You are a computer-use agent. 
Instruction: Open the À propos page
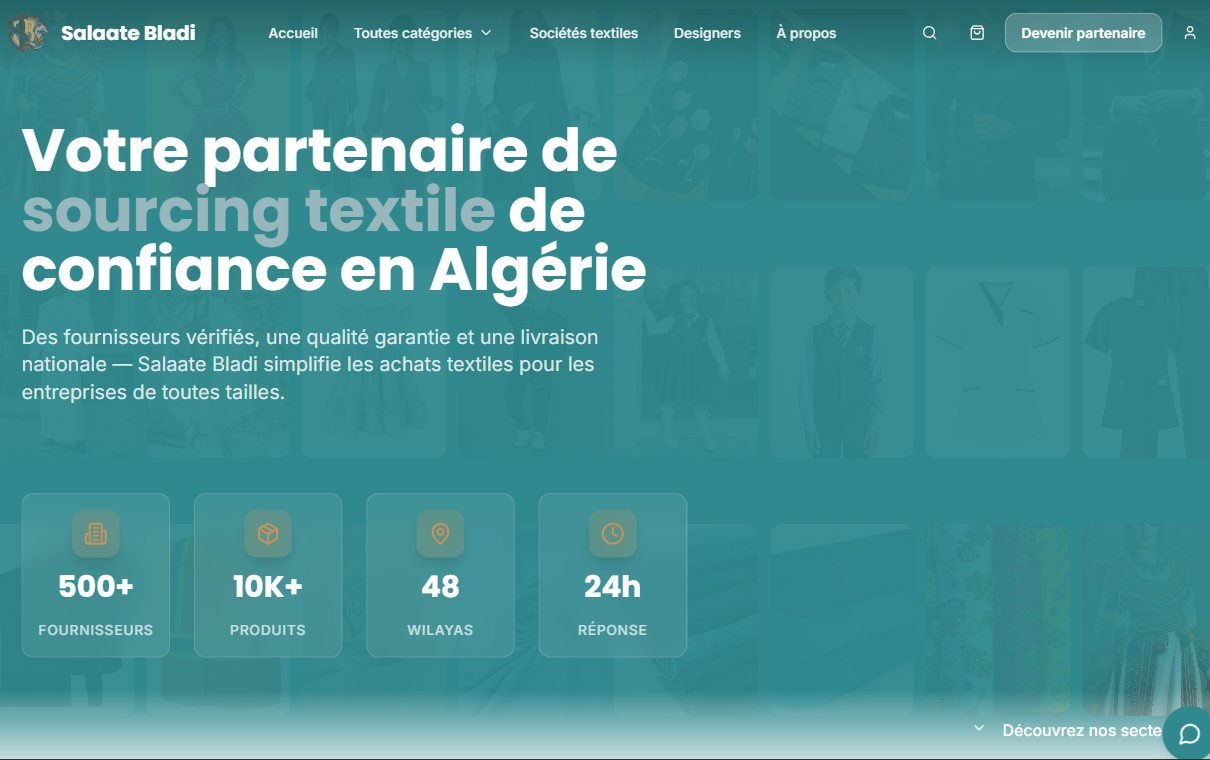click(x=806, y=33)
